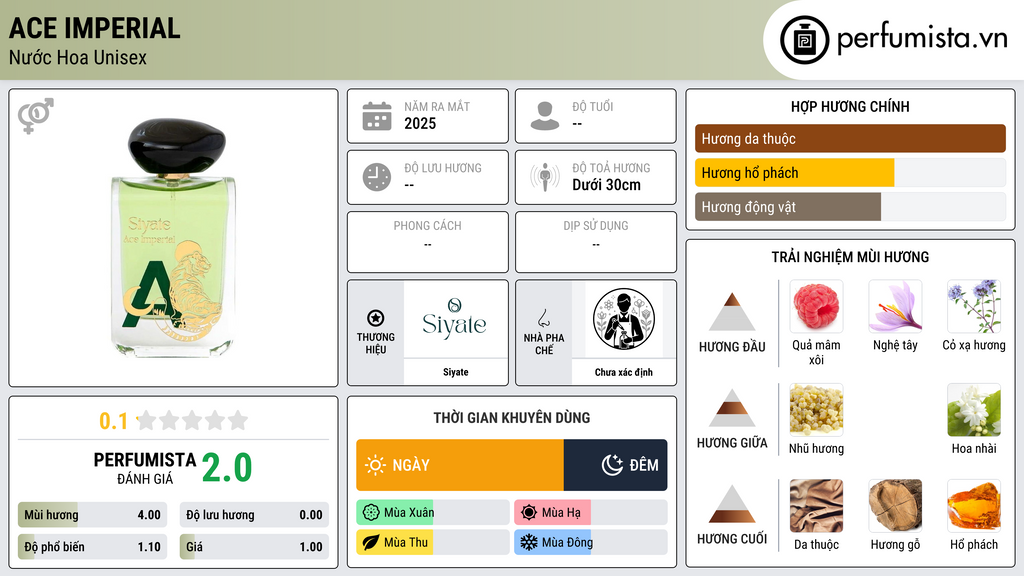This screenshot has height=576, width=1024.
Task: Click the Hương đầu pyramid icon
Action: pos(732,312)
